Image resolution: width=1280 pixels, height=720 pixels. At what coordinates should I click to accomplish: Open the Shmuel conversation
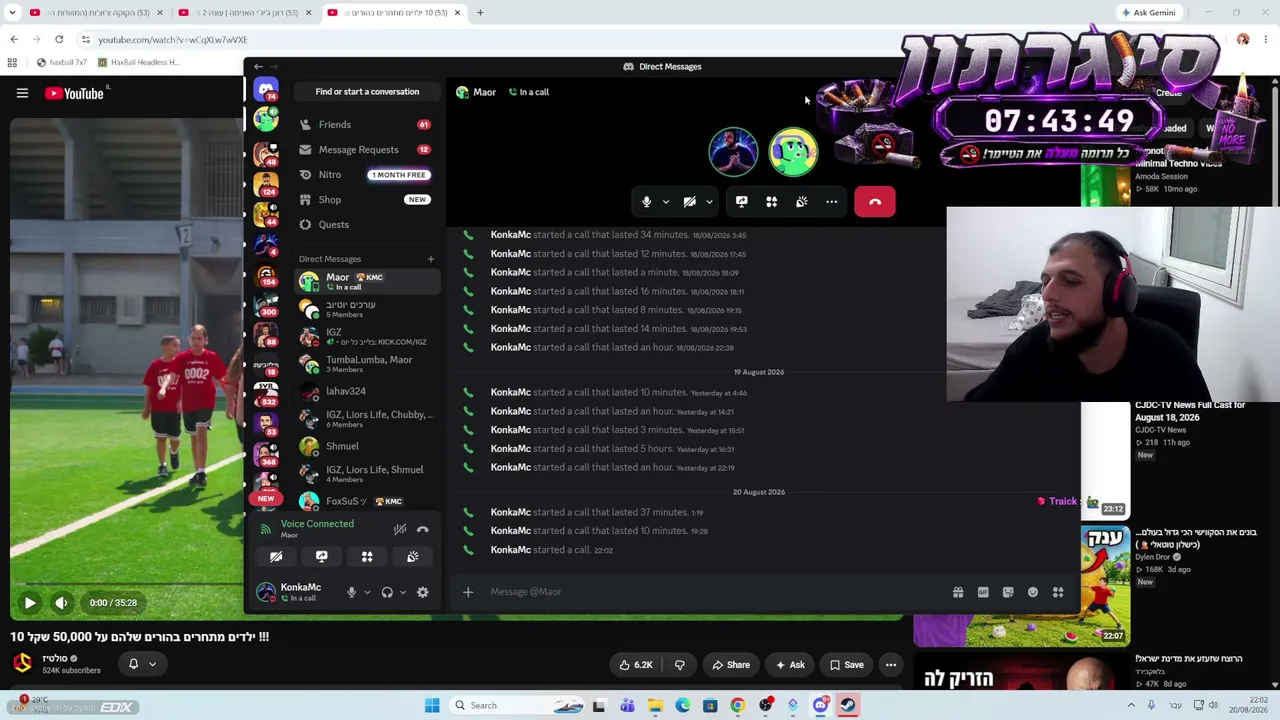click(365, 446)
